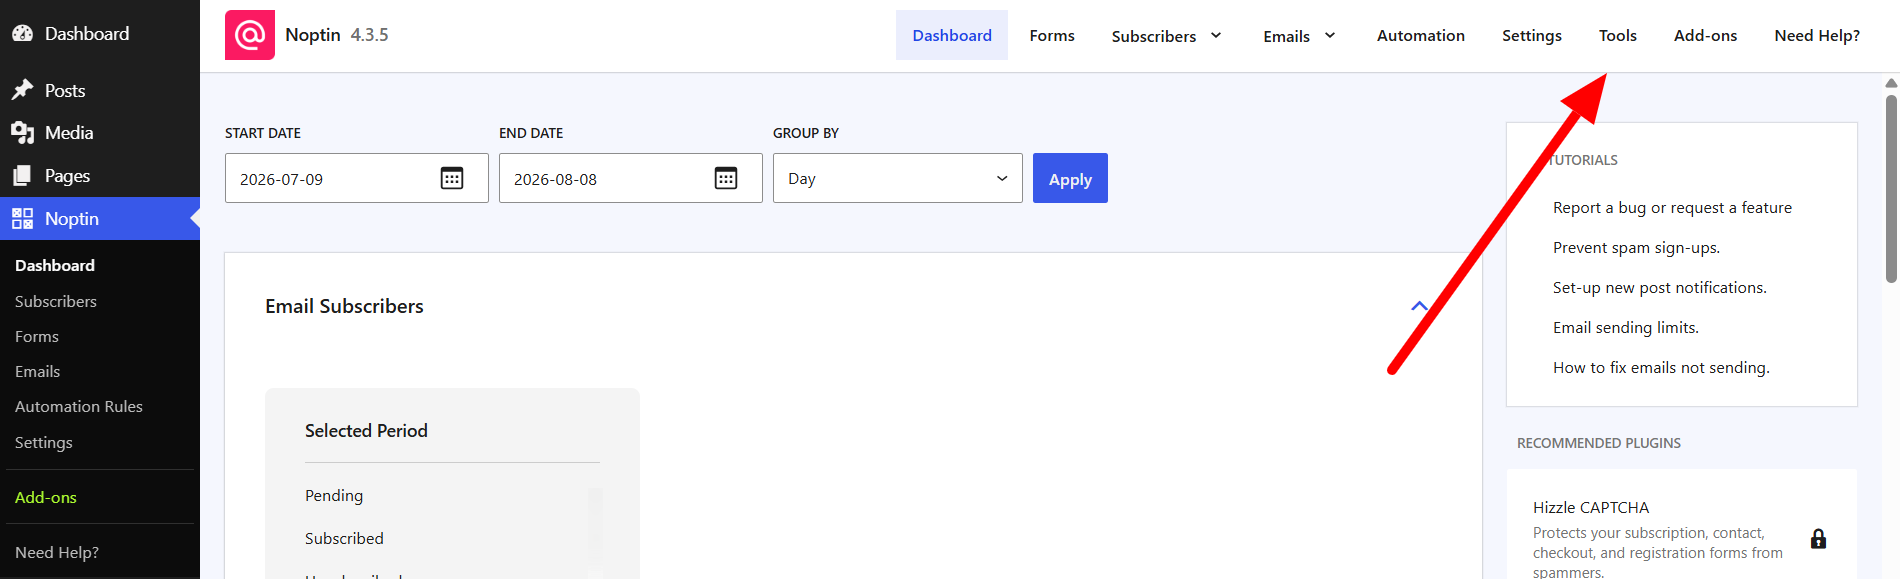Open Tools in top navigation
Image resolution: width=1900 pixels, height=579 pixels.
point(1617,35)
